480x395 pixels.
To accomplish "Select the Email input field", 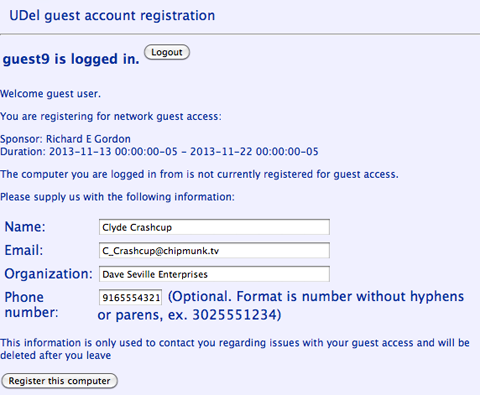I will tap(214, 251).
